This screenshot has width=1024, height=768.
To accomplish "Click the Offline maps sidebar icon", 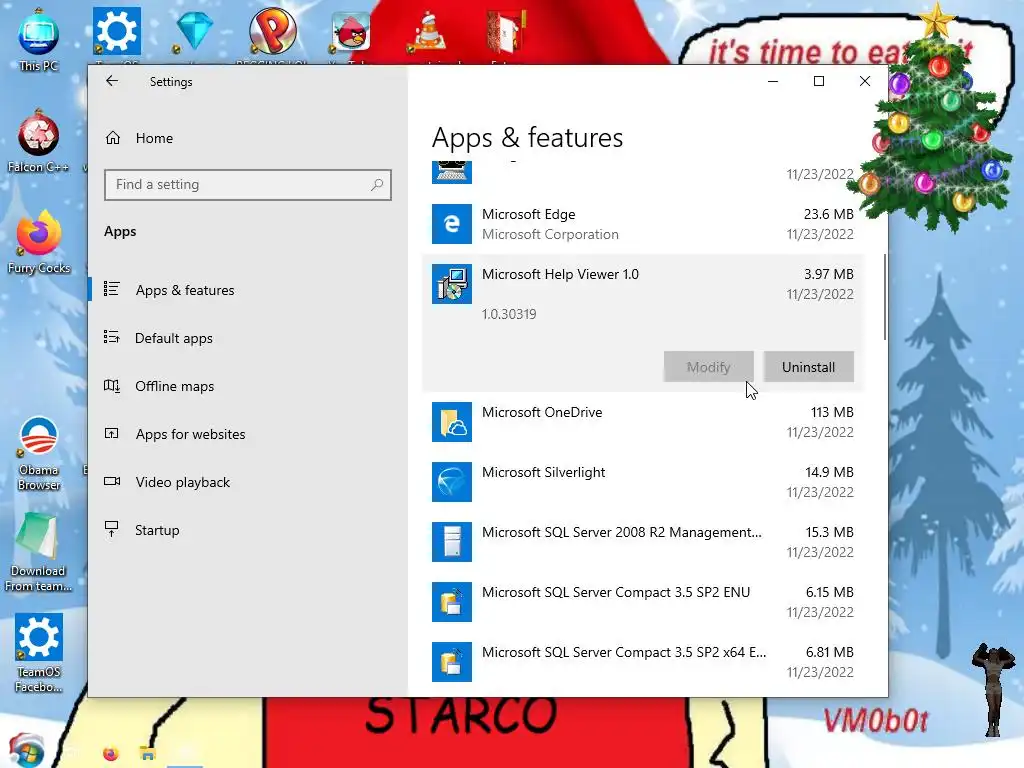I will 112,385.
